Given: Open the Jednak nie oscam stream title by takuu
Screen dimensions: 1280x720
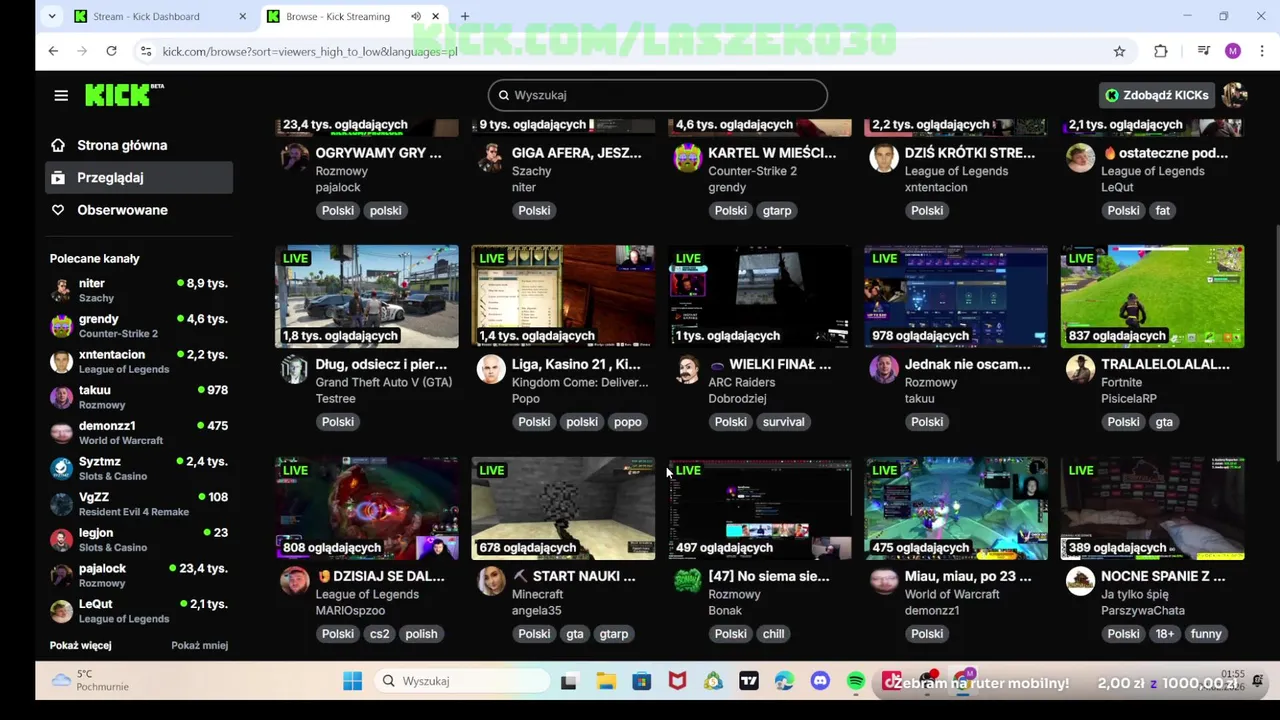Looking at the screenshot, I should [x=967, y=364].
